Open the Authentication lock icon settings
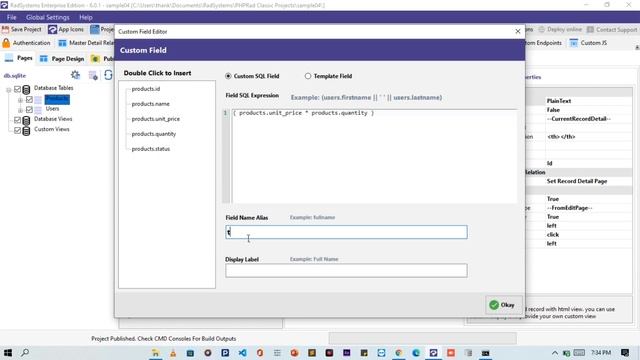640x360 pixels. (6, 43)
